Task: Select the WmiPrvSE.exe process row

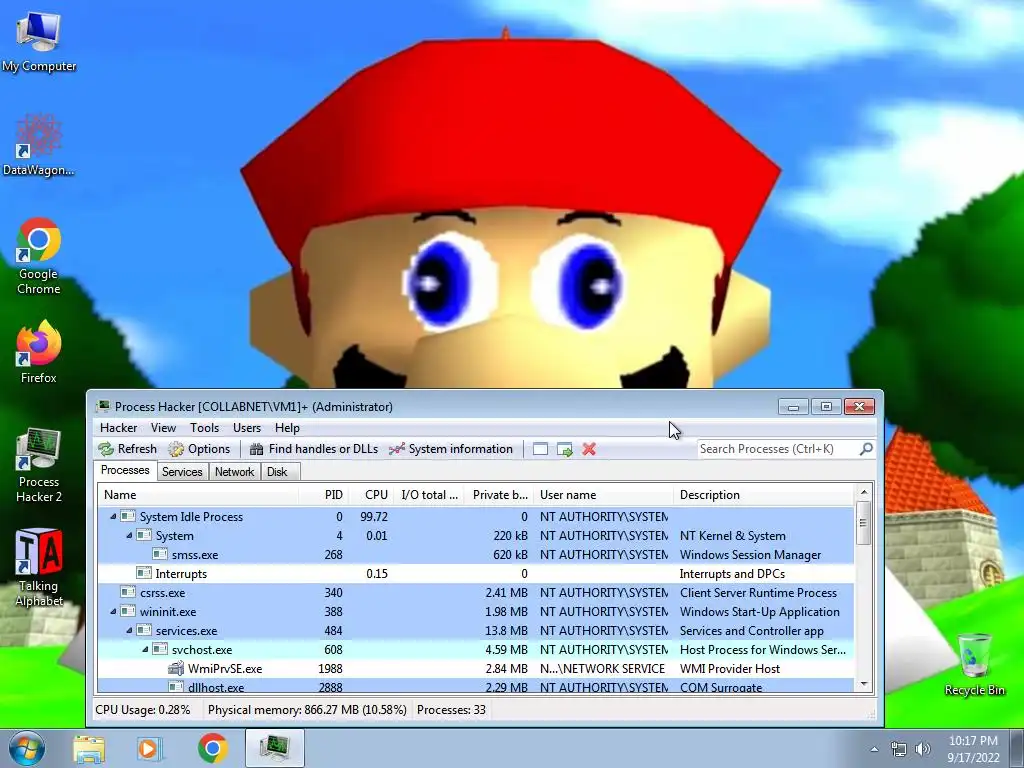Action: (475, 669)
